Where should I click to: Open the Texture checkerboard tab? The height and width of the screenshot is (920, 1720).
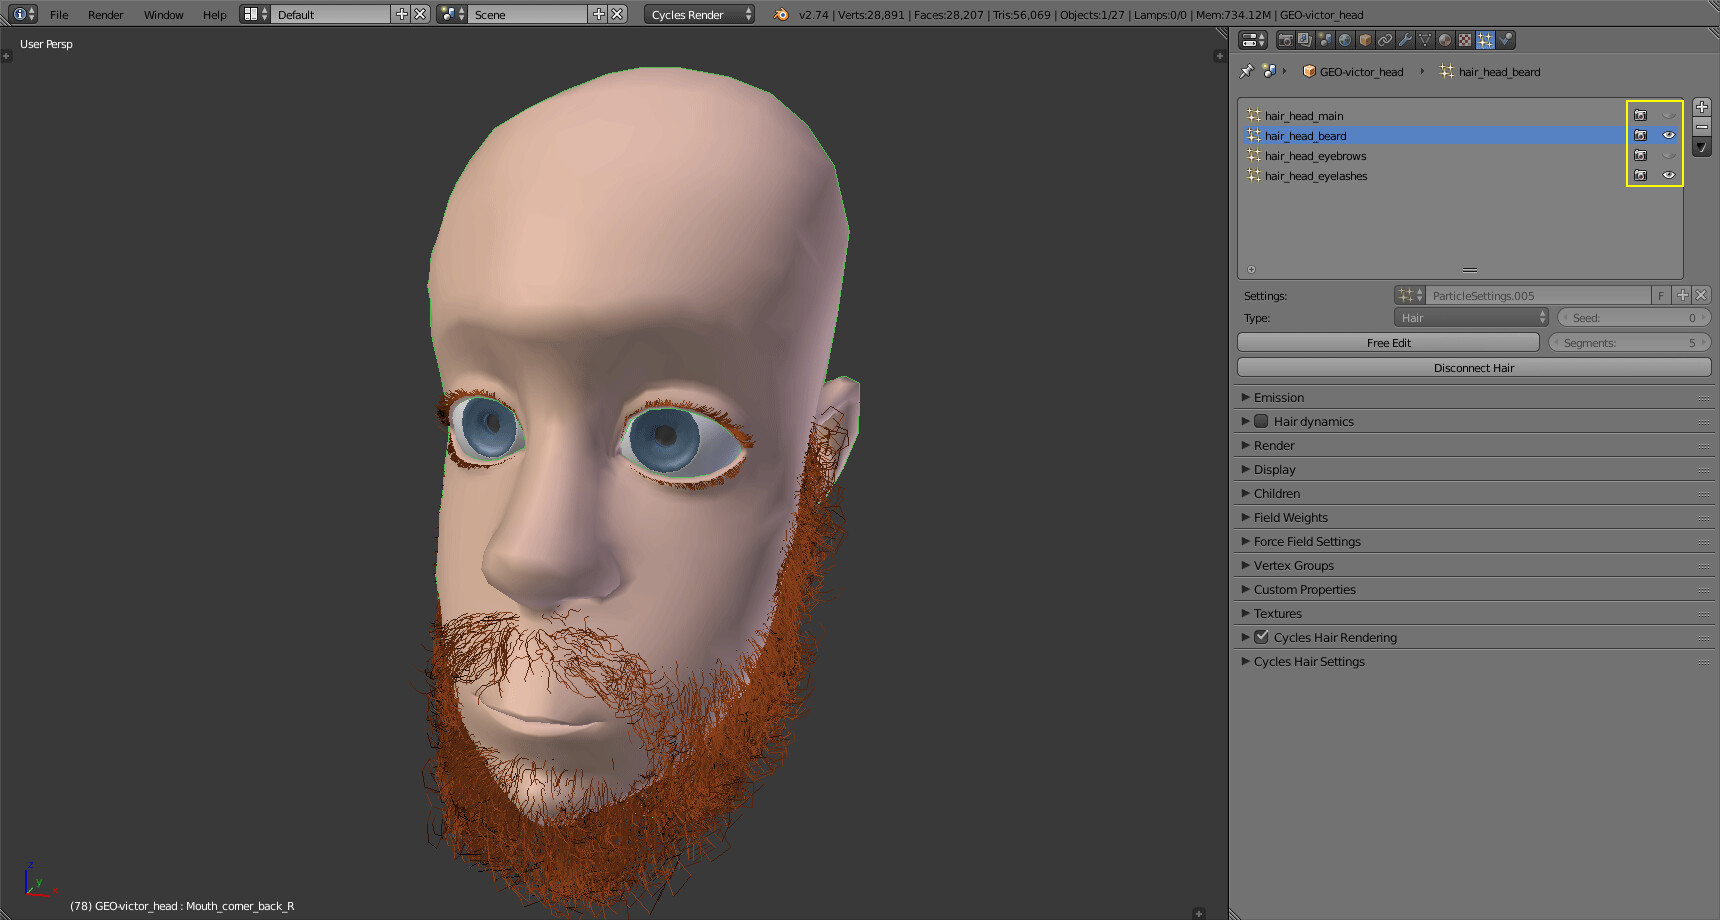tap(1465, 40)
